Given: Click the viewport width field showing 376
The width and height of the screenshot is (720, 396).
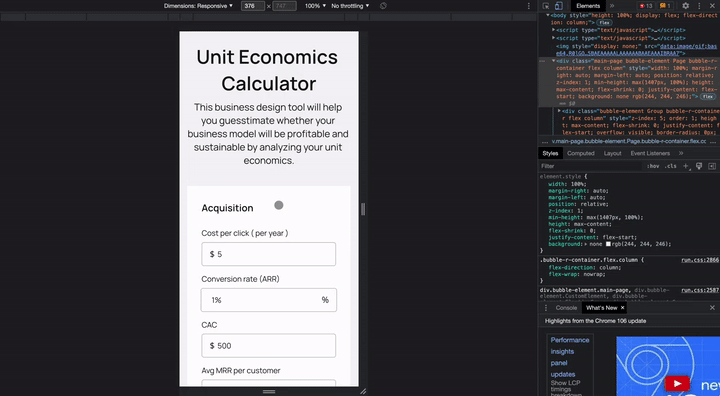Looking at the screenshot, I should [x=253, y=6].
